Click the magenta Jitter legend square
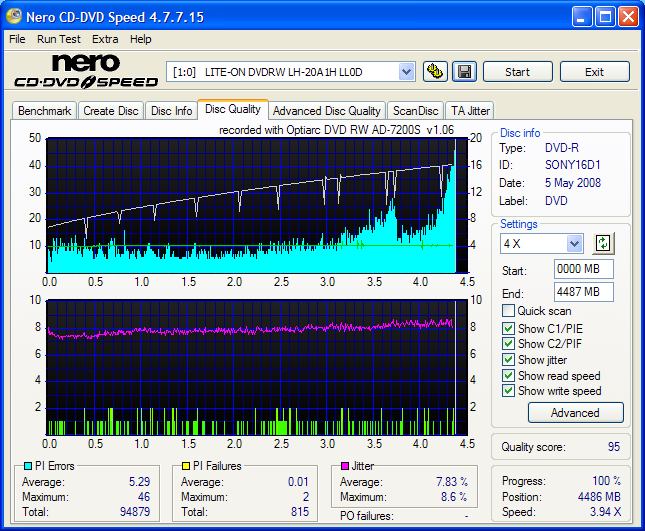 click(x=343, y=466)
